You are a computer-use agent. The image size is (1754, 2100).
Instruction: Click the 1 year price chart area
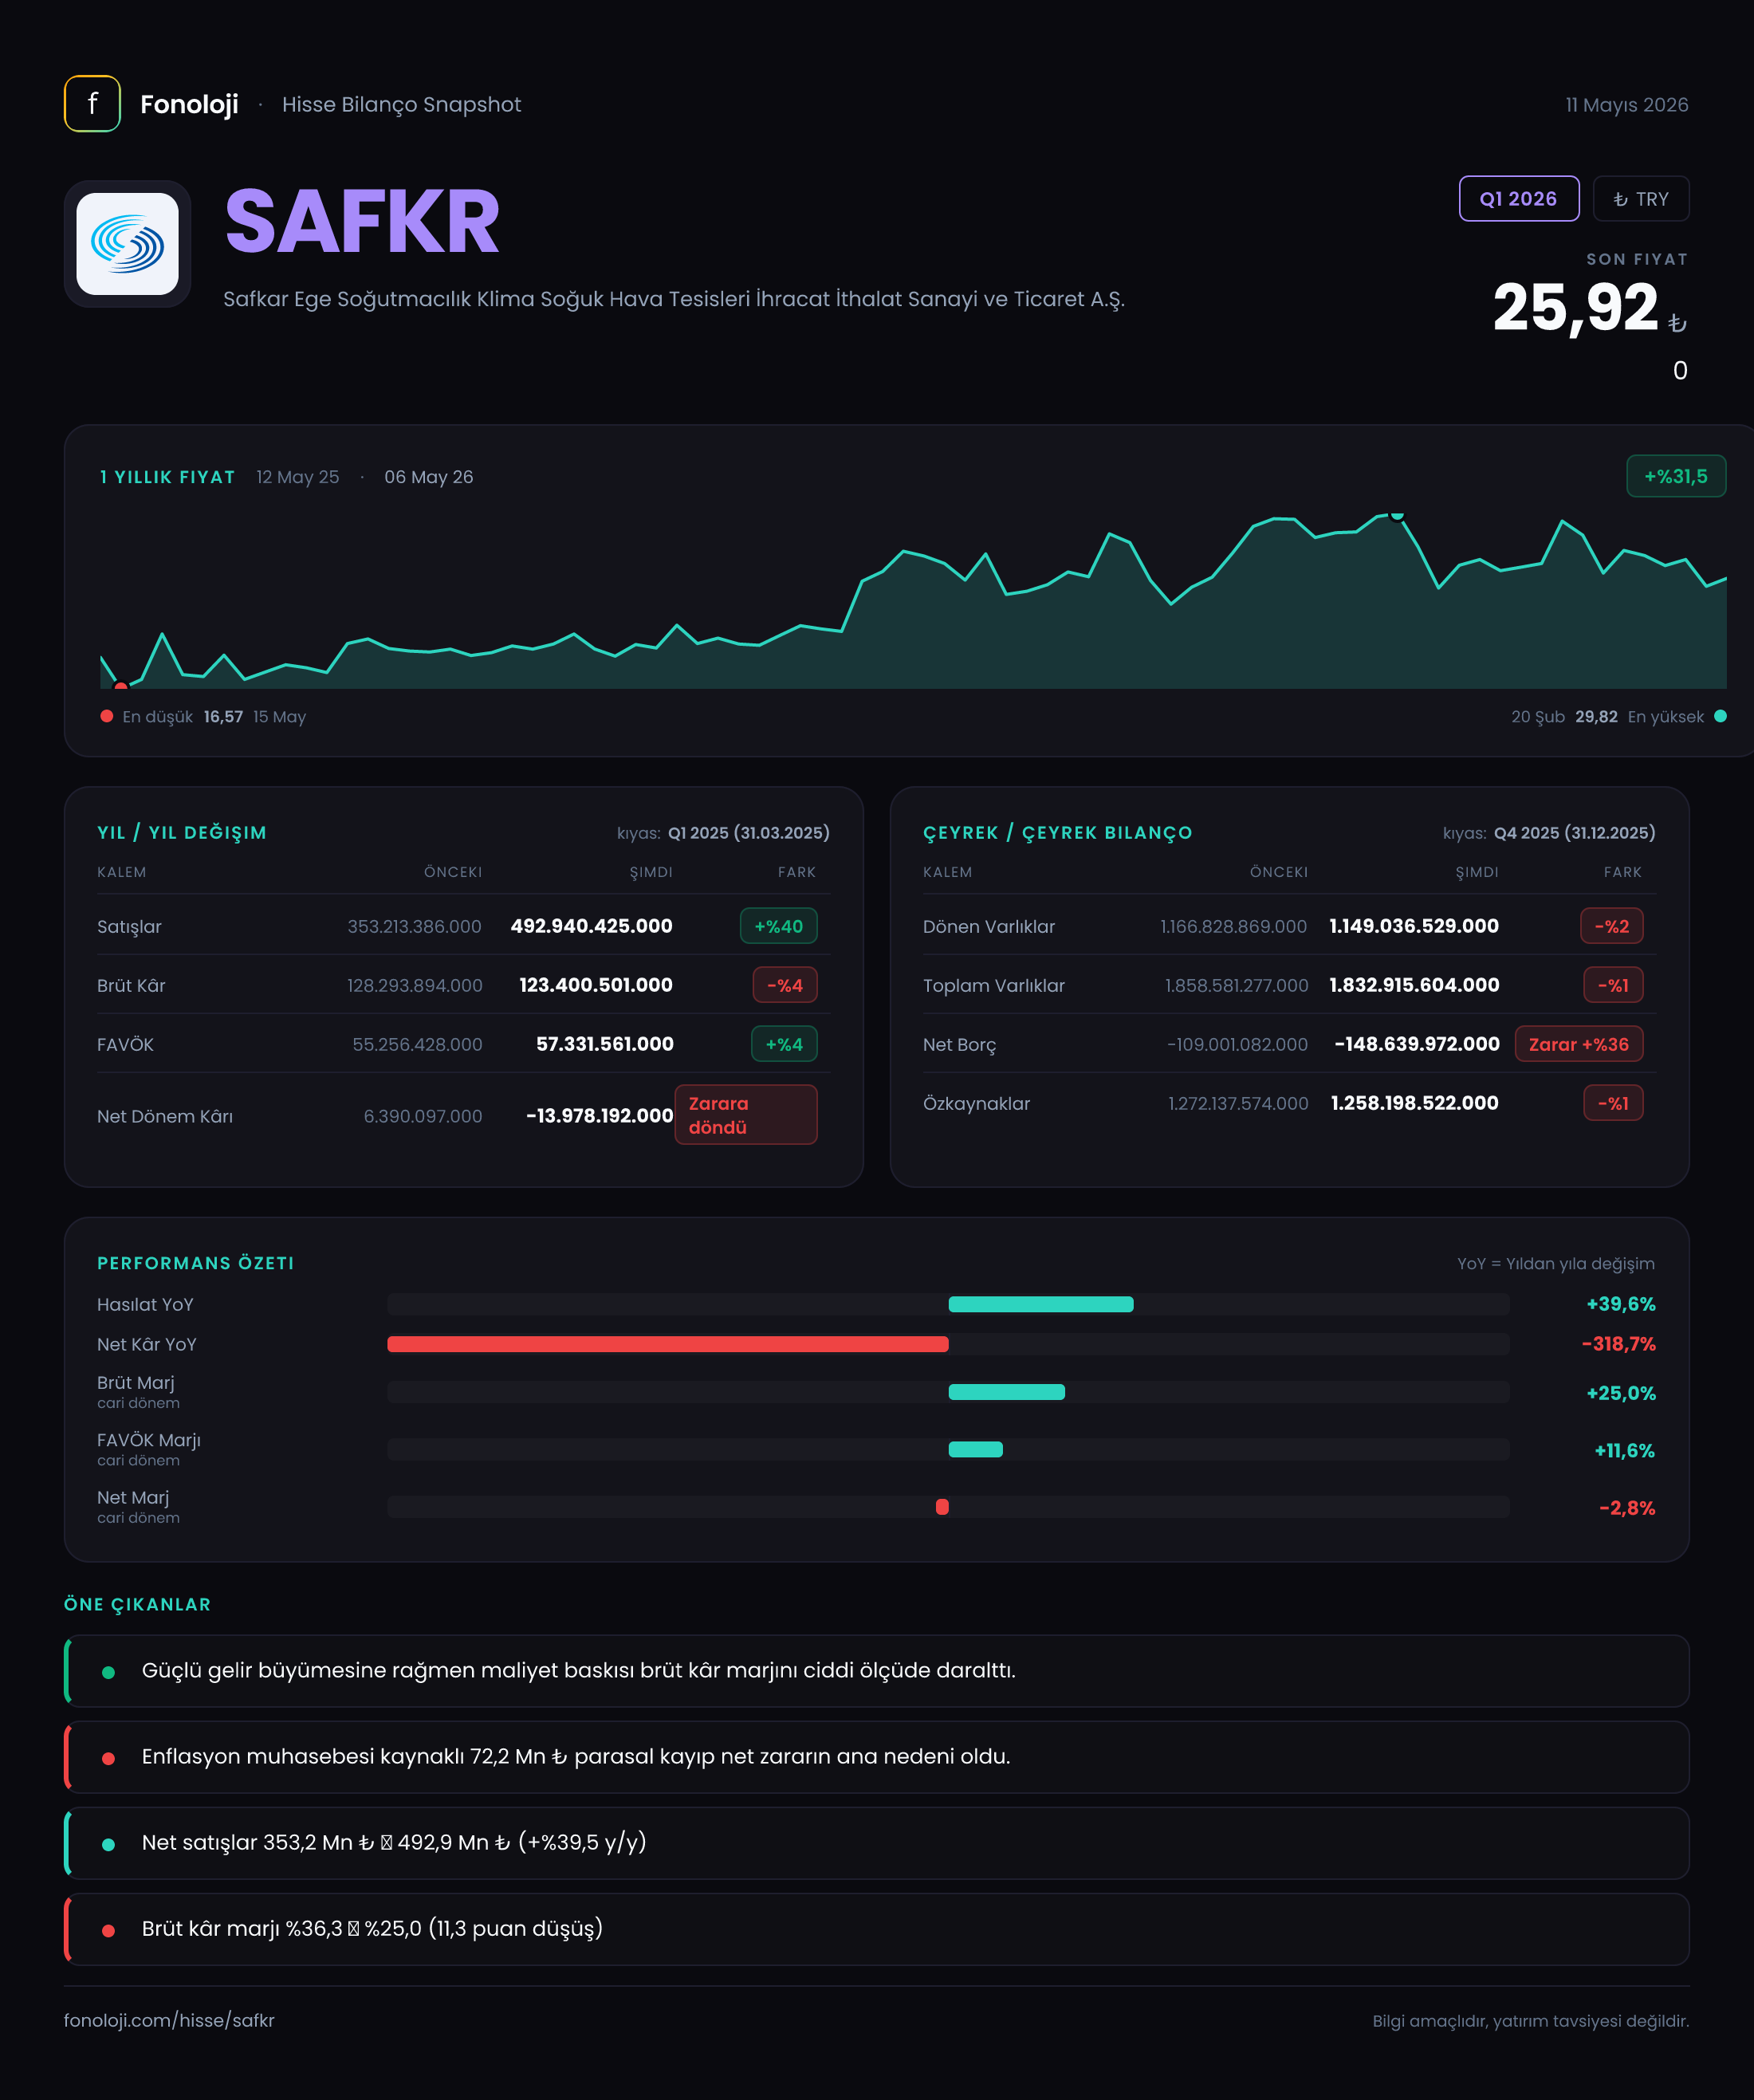[913, 600]
